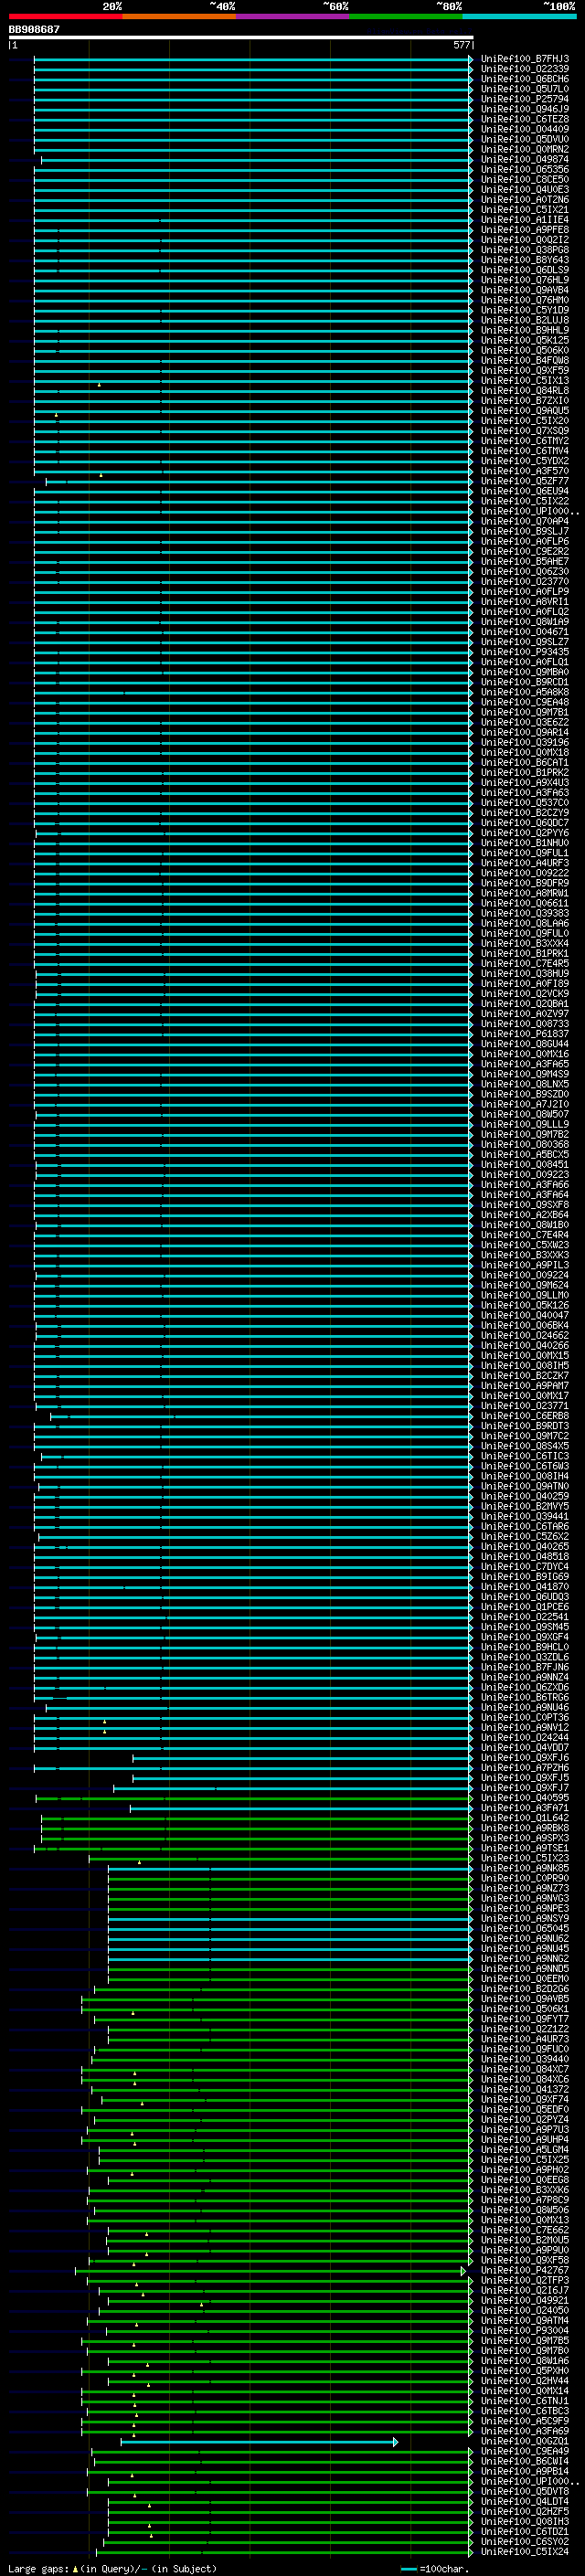Select hit UniRef100_Q41870
This screenshot has height=2576, width=585.
click(x=524, y=1587)
